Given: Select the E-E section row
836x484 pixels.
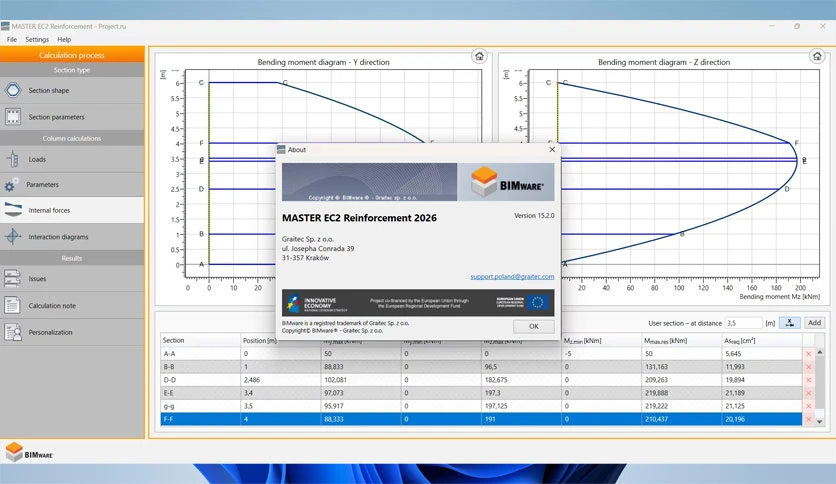Looking at the screenshot, I should click(481, 393).
